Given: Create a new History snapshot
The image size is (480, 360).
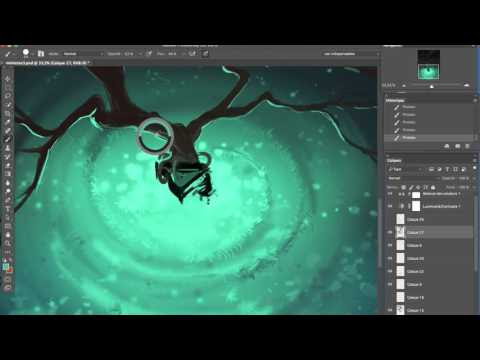Looking at the screenshot, I should [457, 146].
